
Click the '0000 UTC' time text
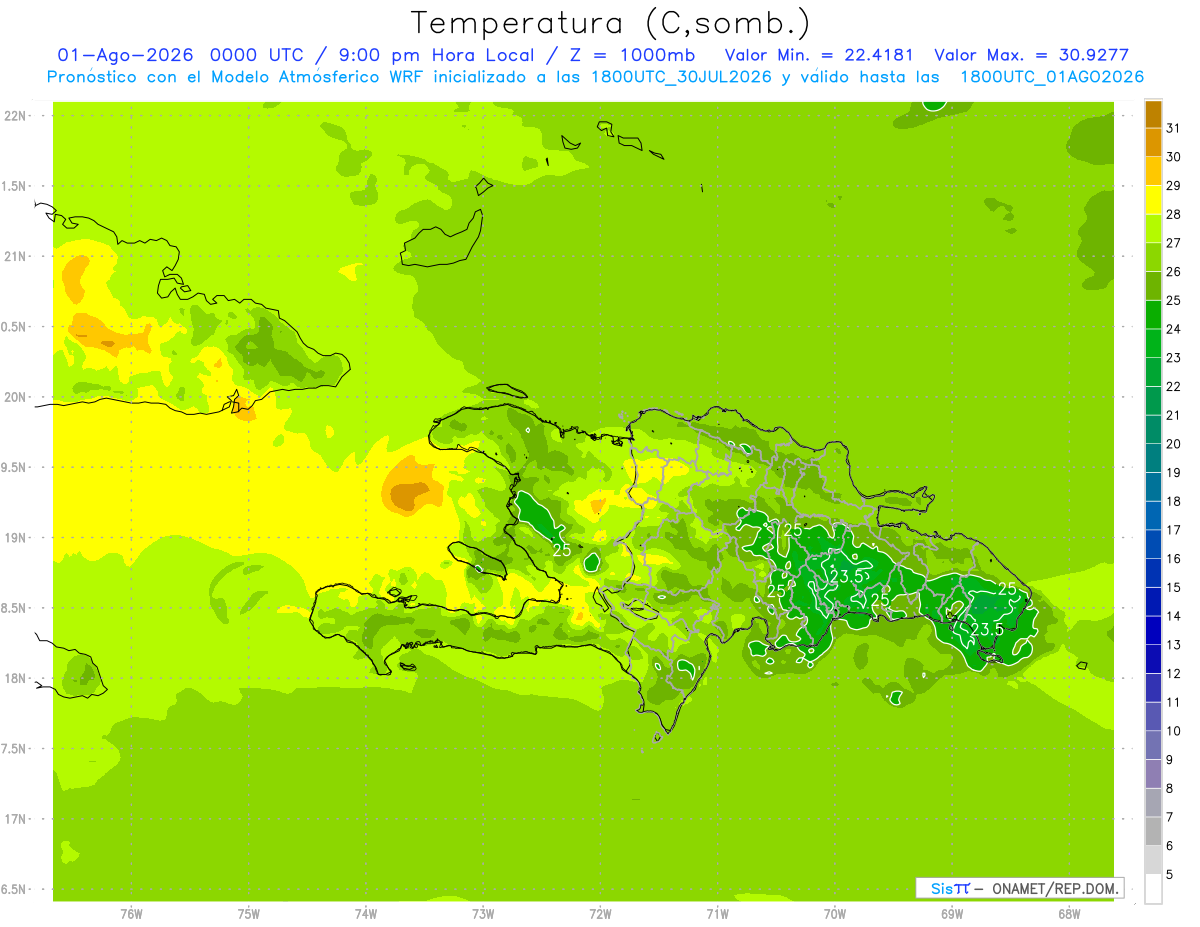[x=260, y=55]
